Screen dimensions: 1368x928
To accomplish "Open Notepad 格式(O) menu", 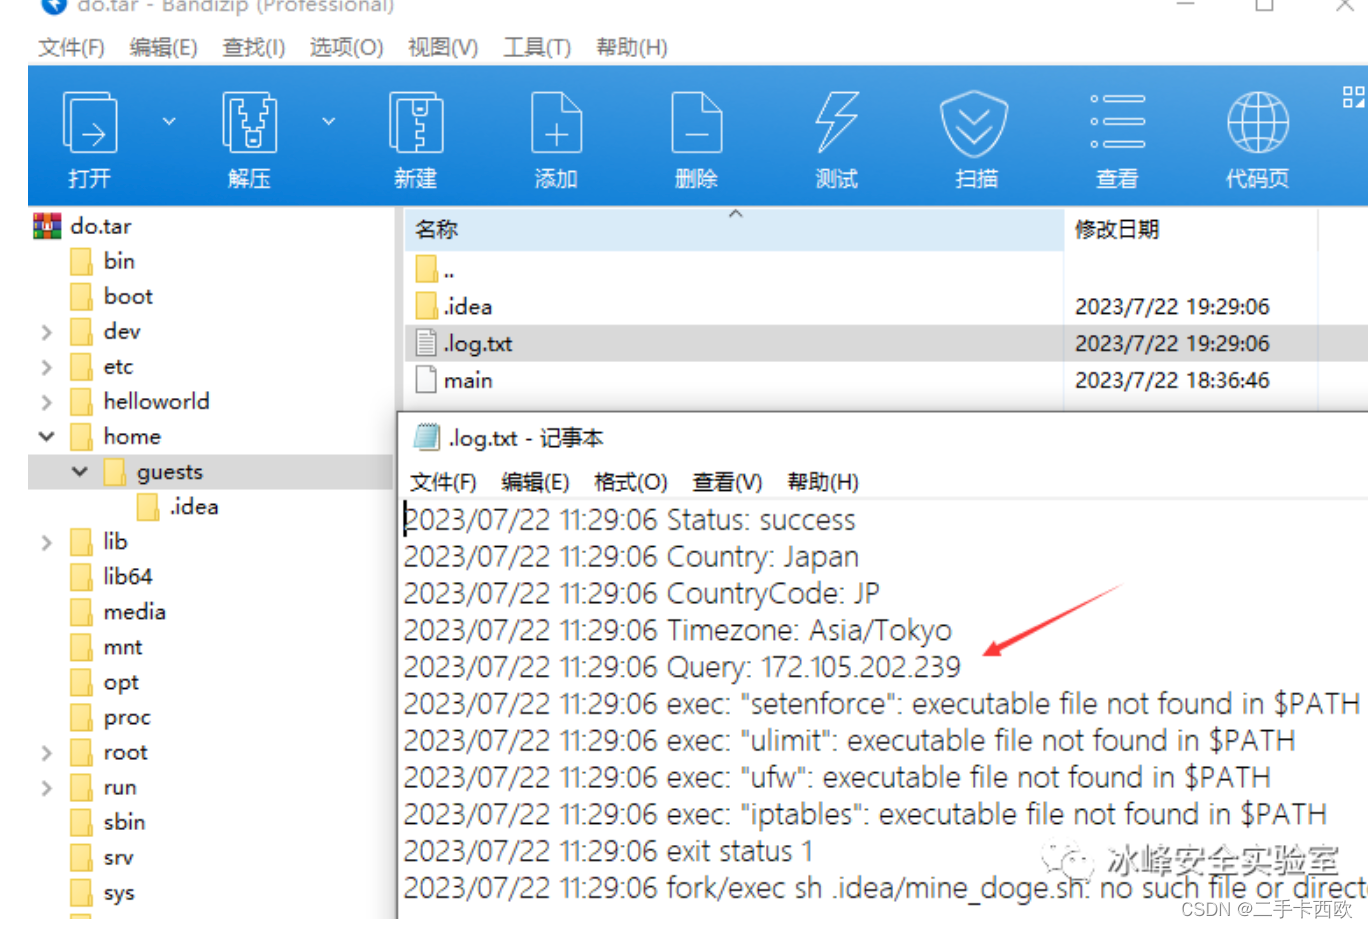I will click(630, 482).
